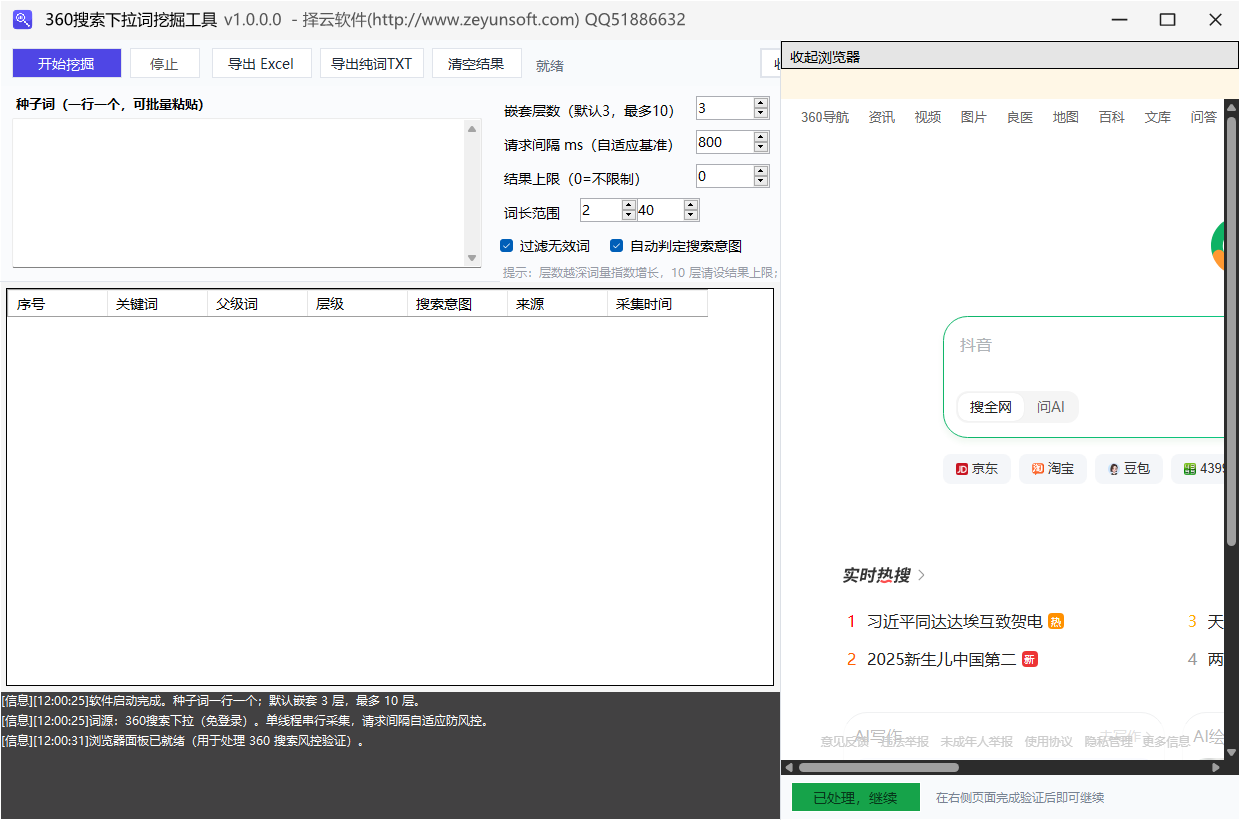Increase the 嵌套层数 value with the up arrow
1240x820 pixels.
coord(762,103)
